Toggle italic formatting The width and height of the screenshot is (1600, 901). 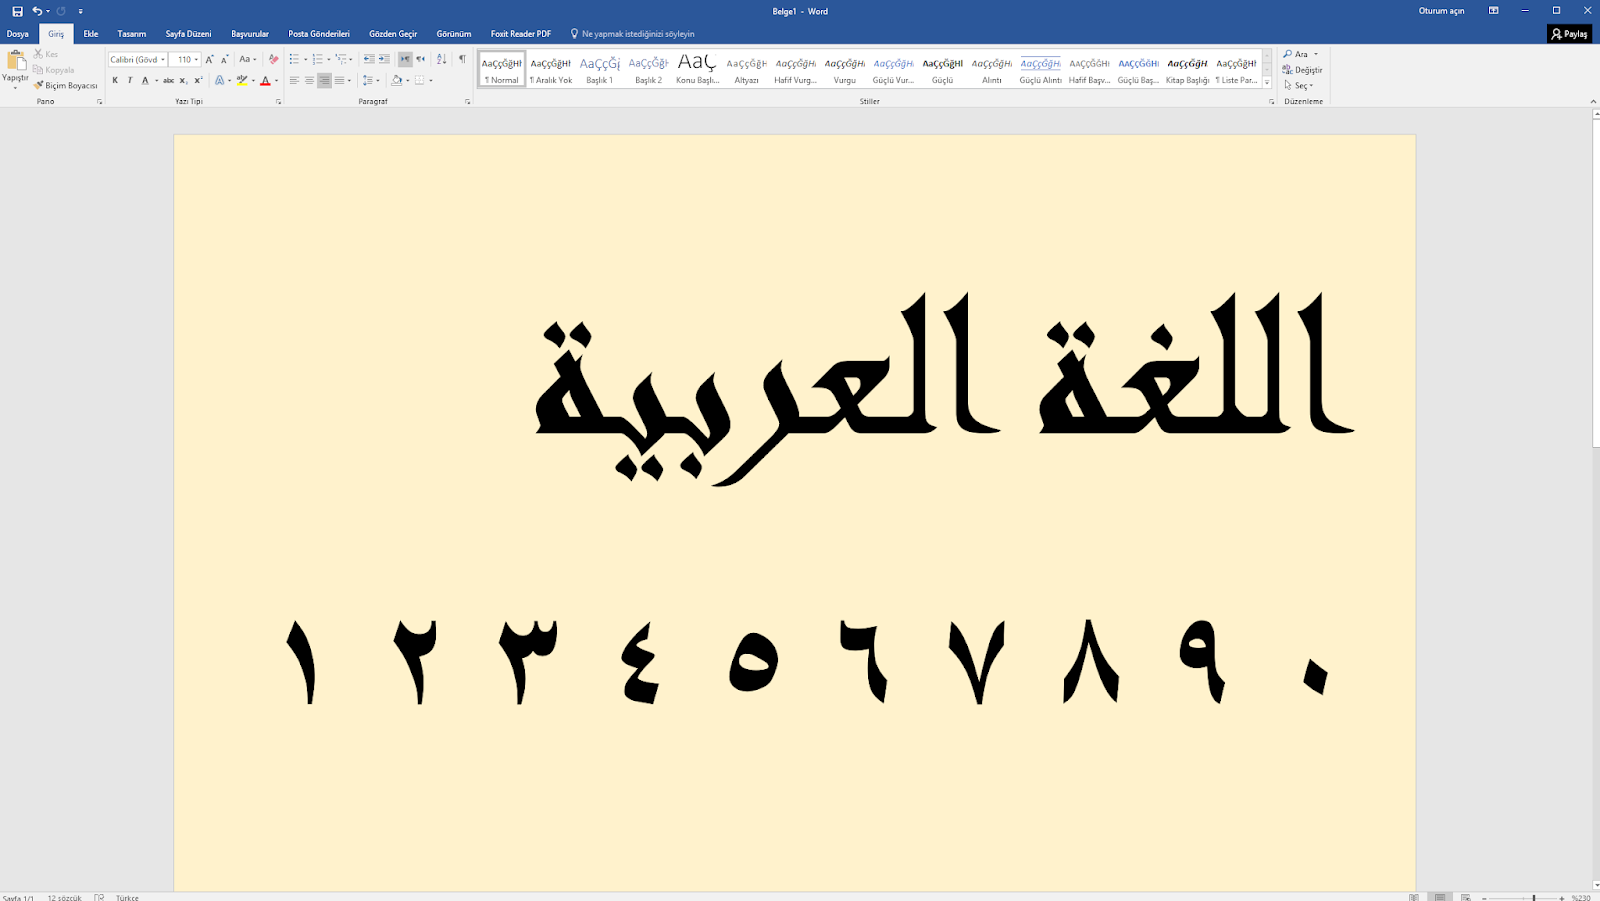(130, 80)
